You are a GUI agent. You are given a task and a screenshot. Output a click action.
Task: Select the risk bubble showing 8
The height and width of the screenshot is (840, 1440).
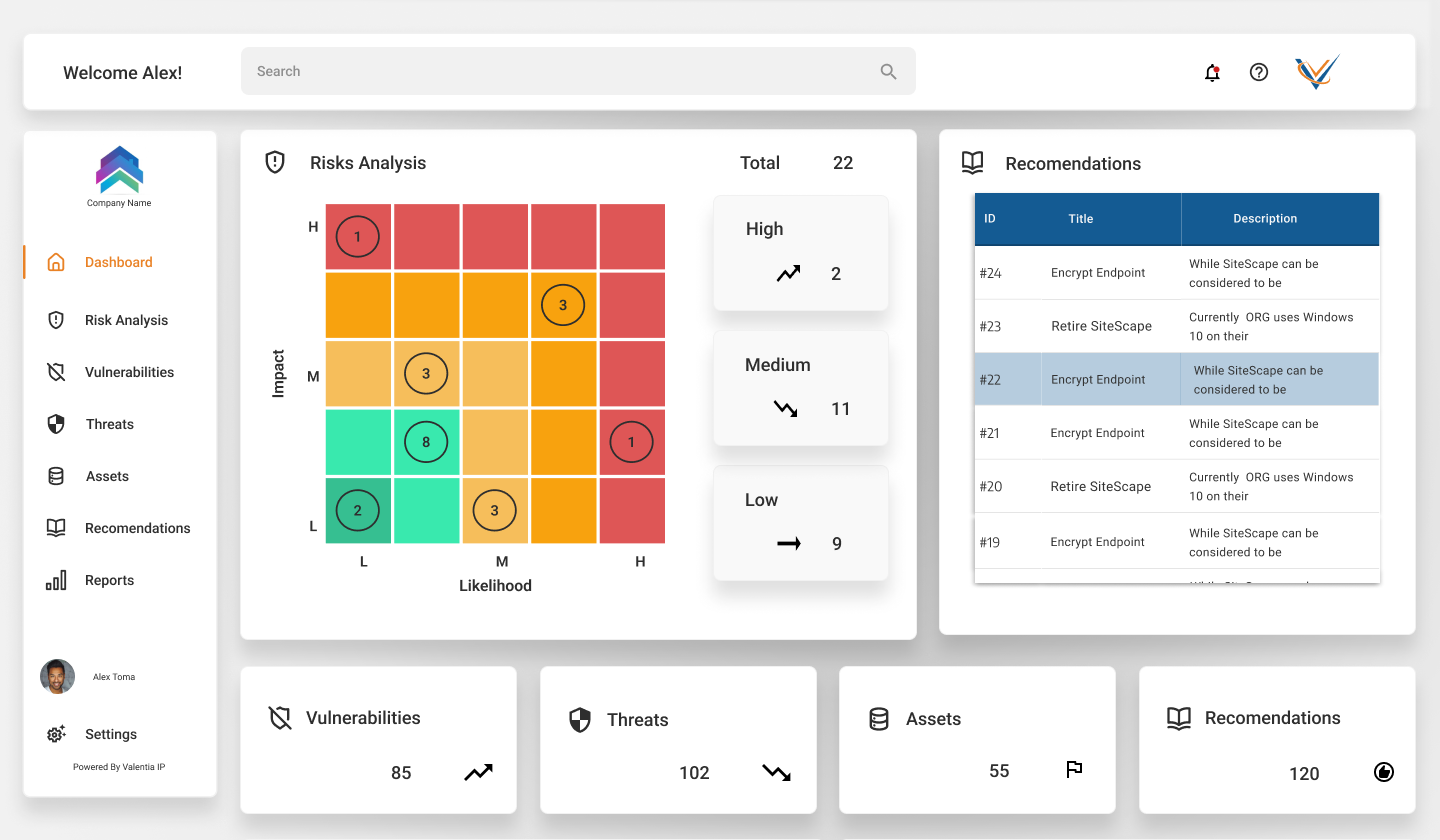(x=426, y=442)
